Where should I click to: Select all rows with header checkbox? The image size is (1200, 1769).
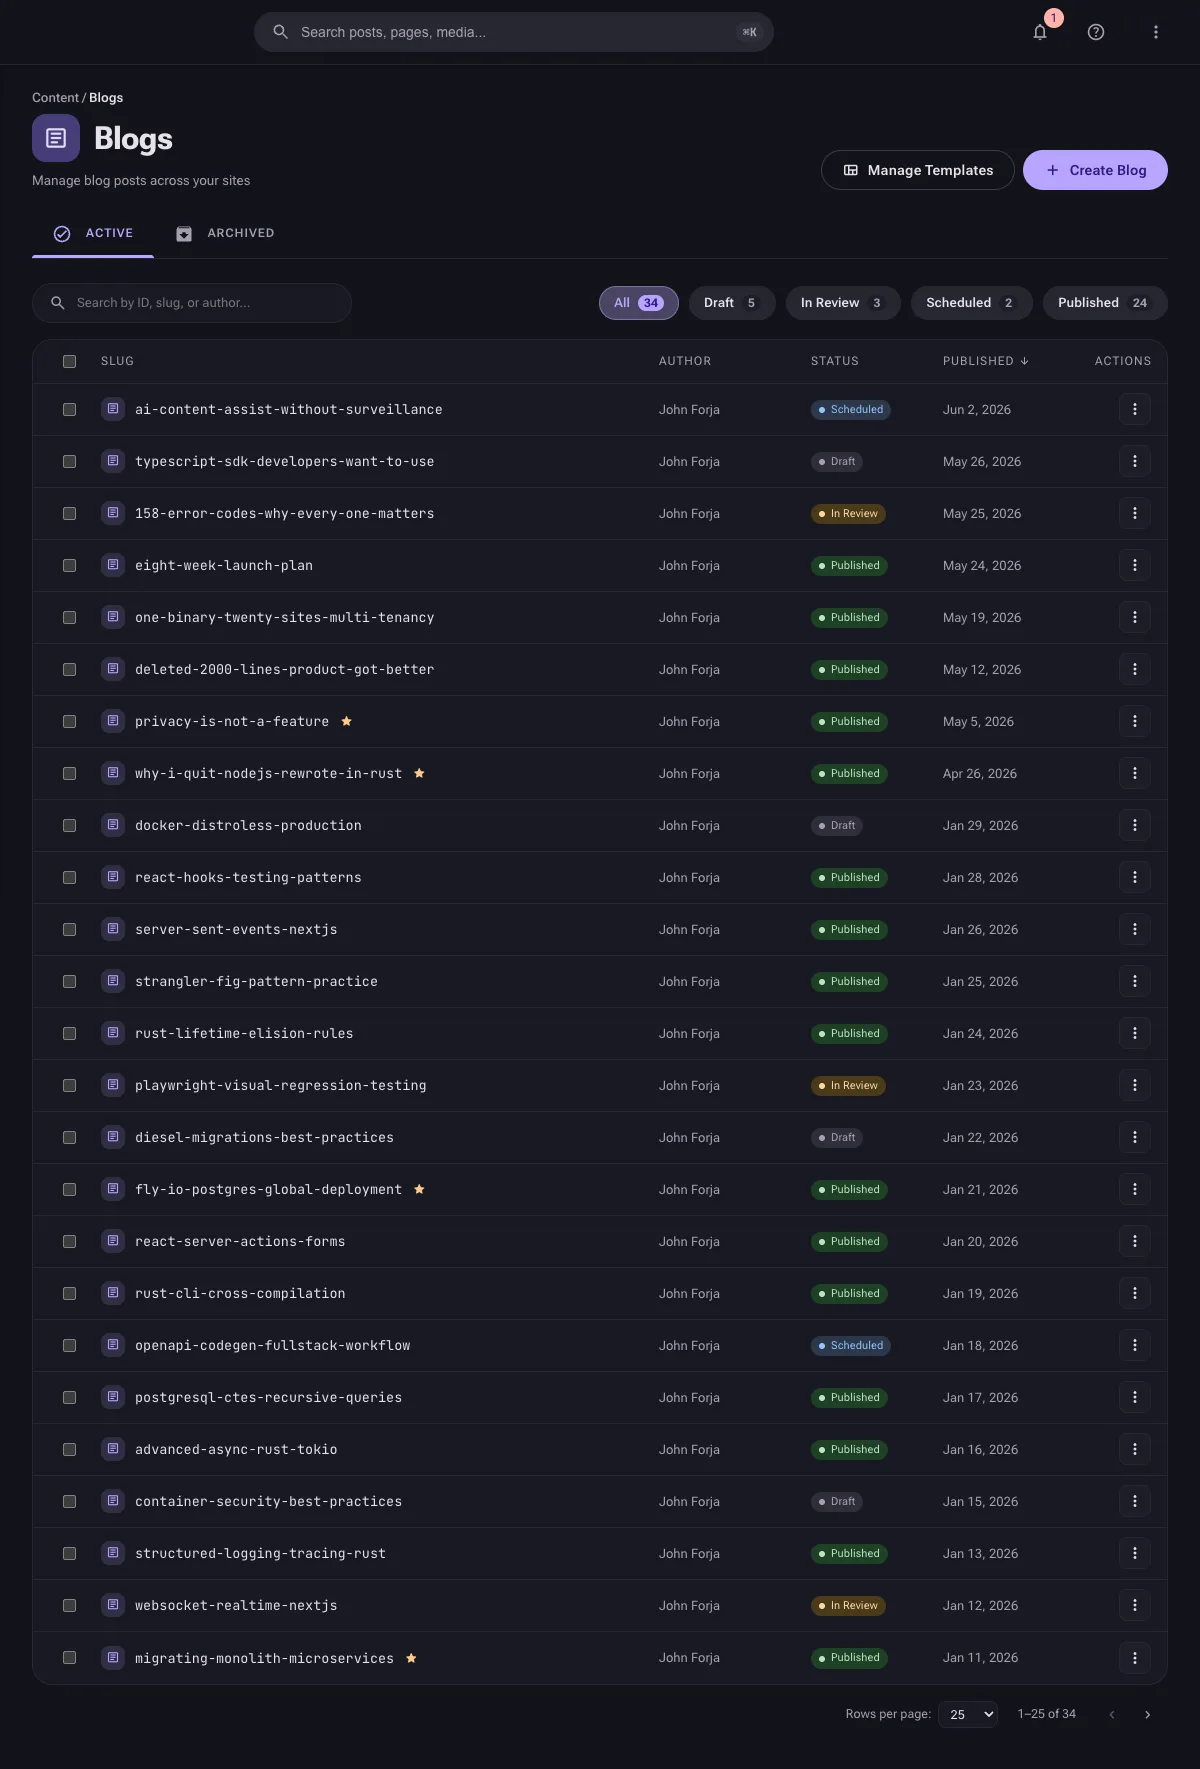(x=69, y=361)
